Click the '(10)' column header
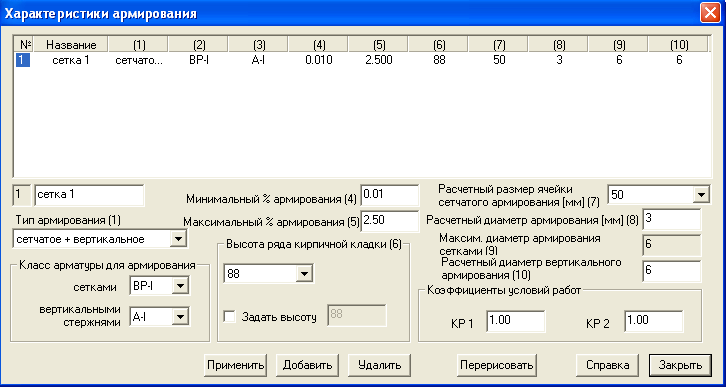728x387 pixels. click(x=678, y=45)
